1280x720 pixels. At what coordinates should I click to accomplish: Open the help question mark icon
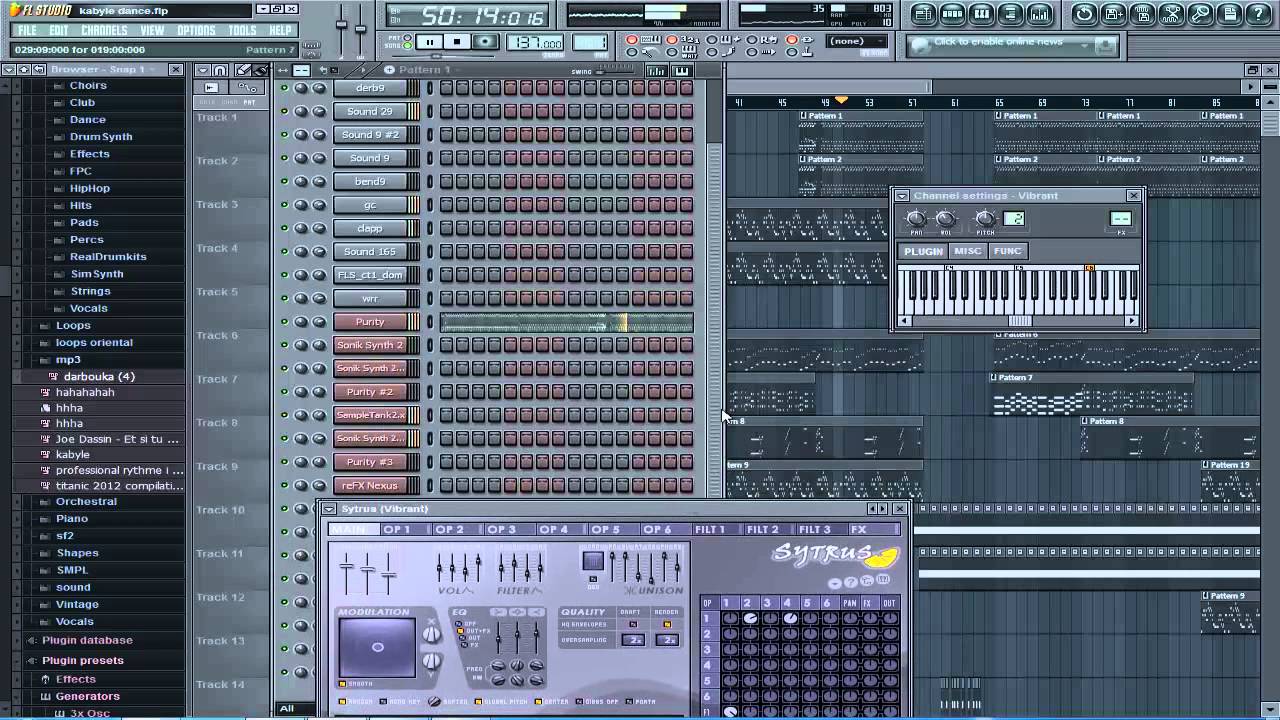(x=1258, y=14)
